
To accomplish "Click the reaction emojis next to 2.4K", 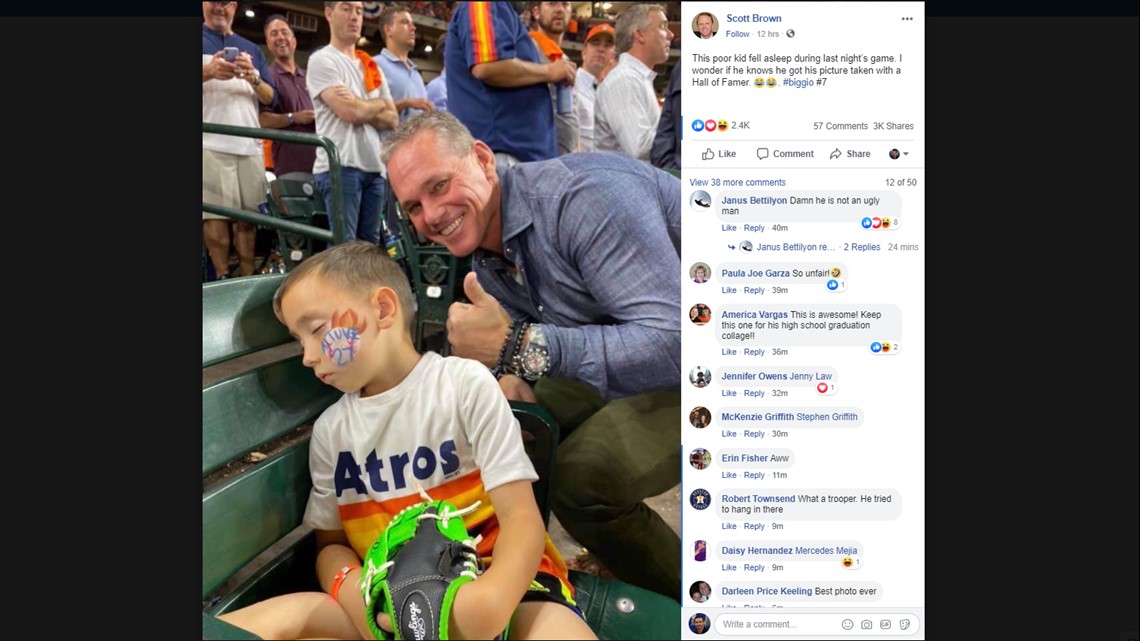I will click(x=710, y=126).
